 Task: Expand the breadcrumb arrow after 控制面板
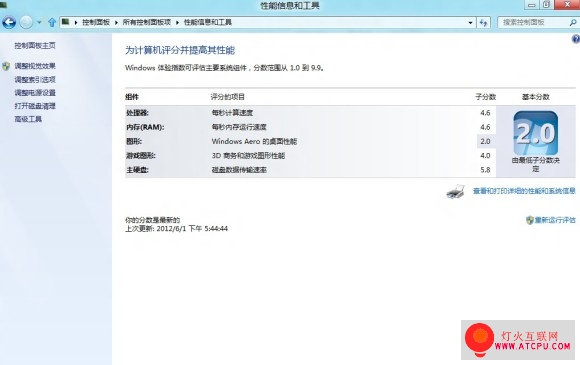click(x=116, y=23)
